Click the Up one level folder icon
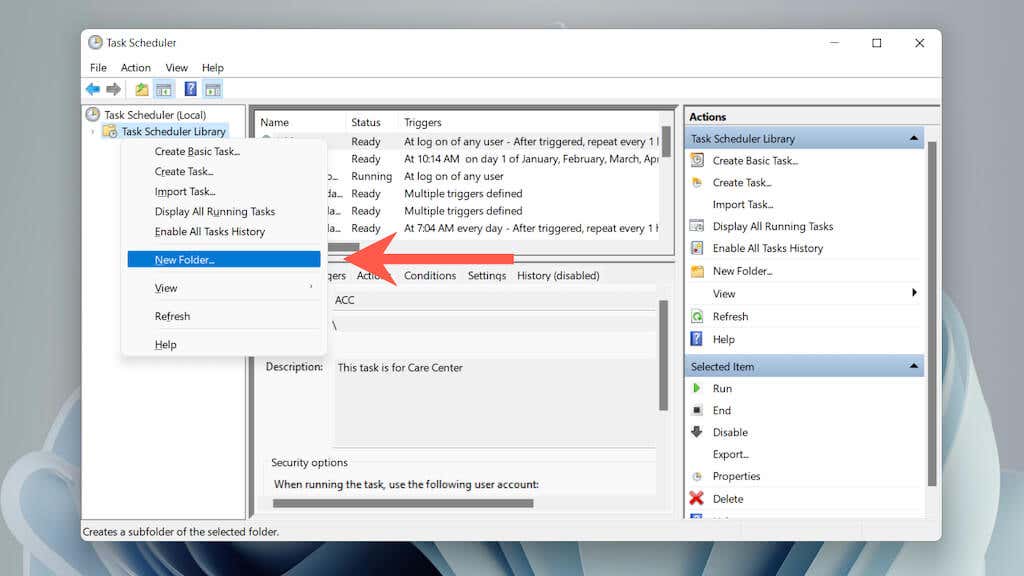This screenshot has width=1024, height=576. click(142, 89)
